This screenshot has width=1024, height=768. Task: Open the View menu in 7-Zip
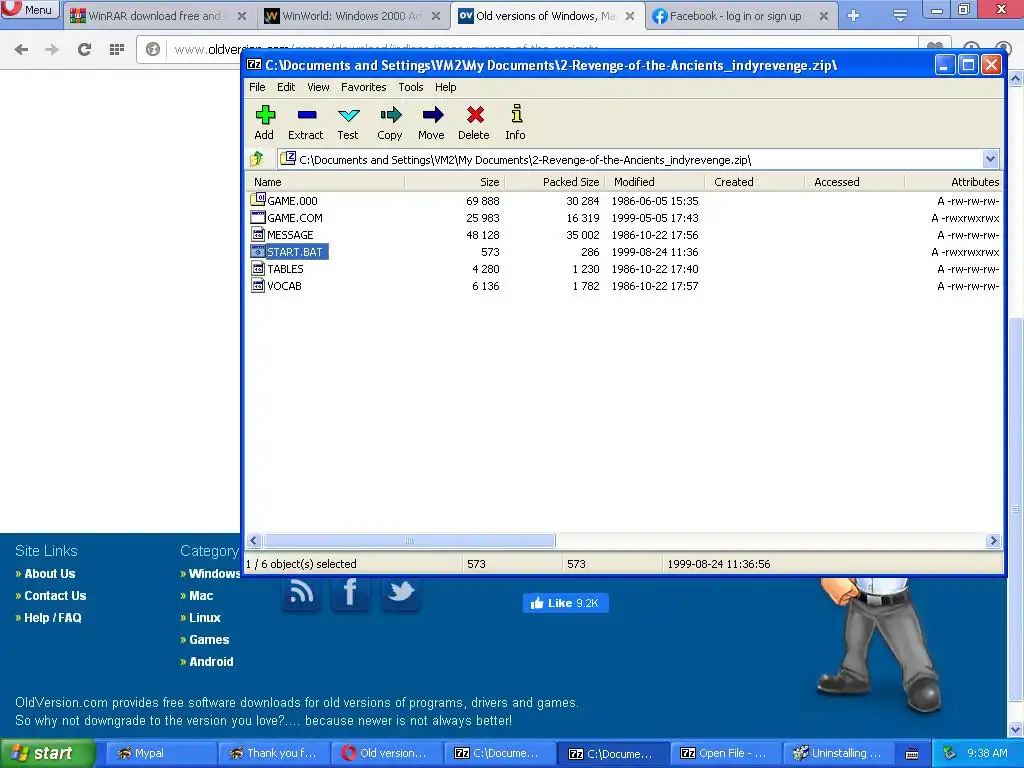click(x=318, y=87)
